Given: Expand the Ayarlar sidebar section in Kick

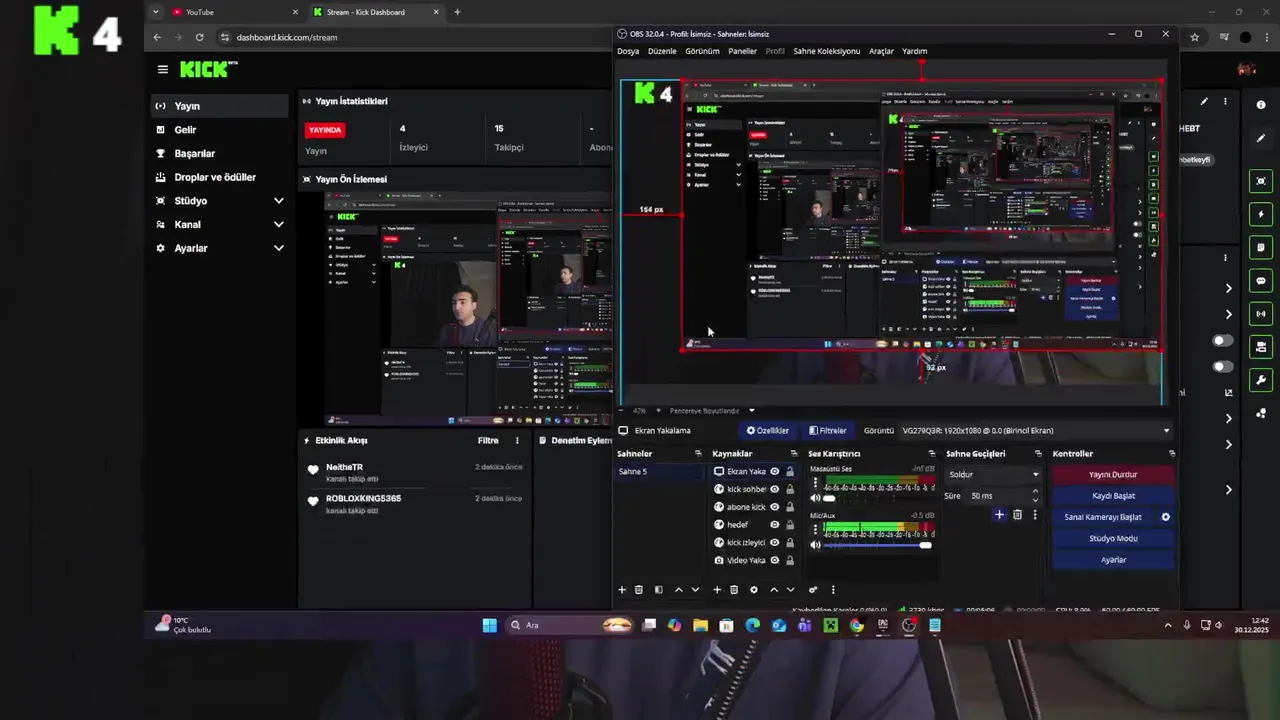Looking at the screenshot, I should tap(278, 248).
